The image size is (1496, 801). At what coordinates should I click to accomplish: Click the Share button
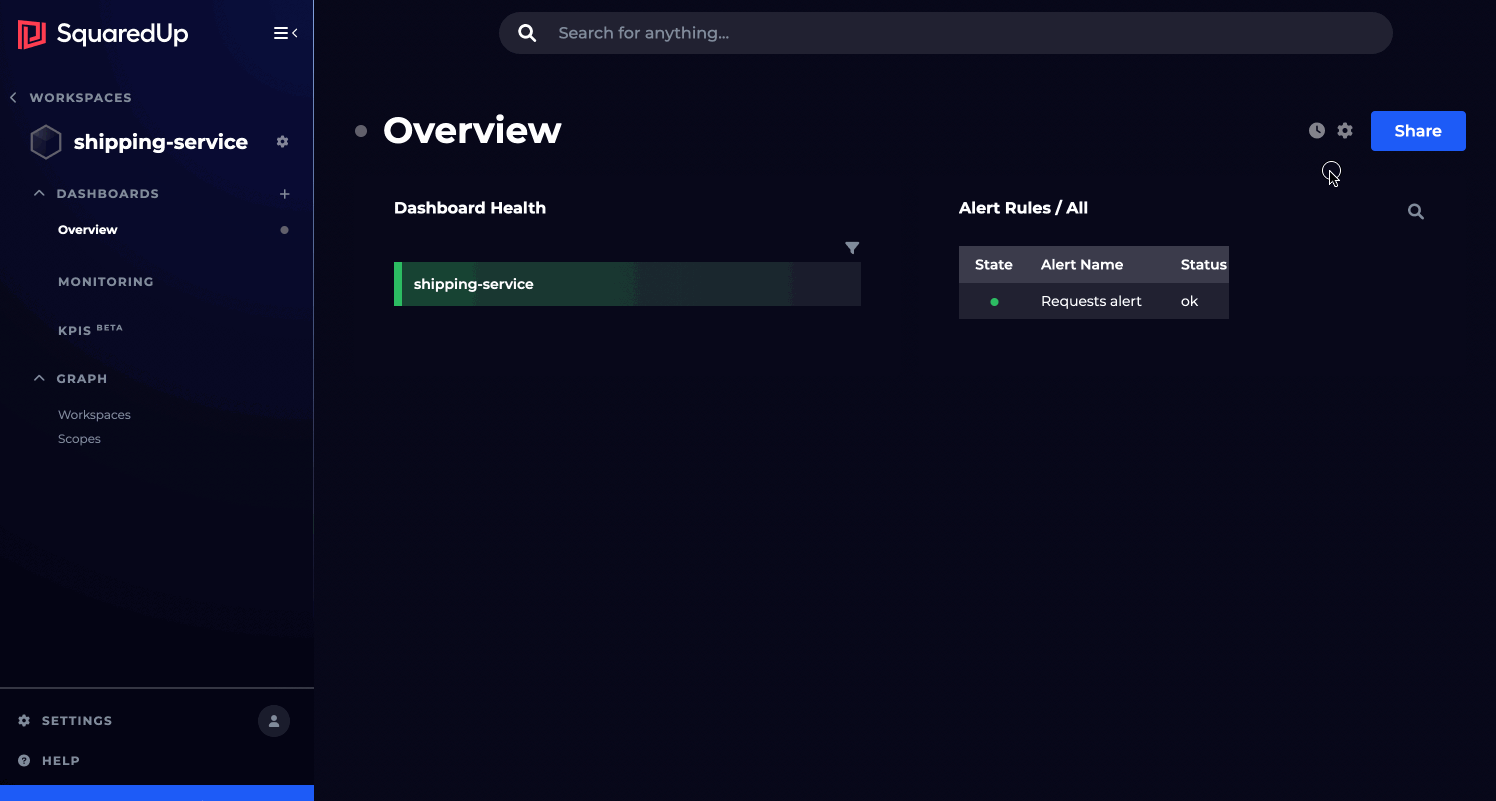pyautogui.click(x=1417, y=130)
